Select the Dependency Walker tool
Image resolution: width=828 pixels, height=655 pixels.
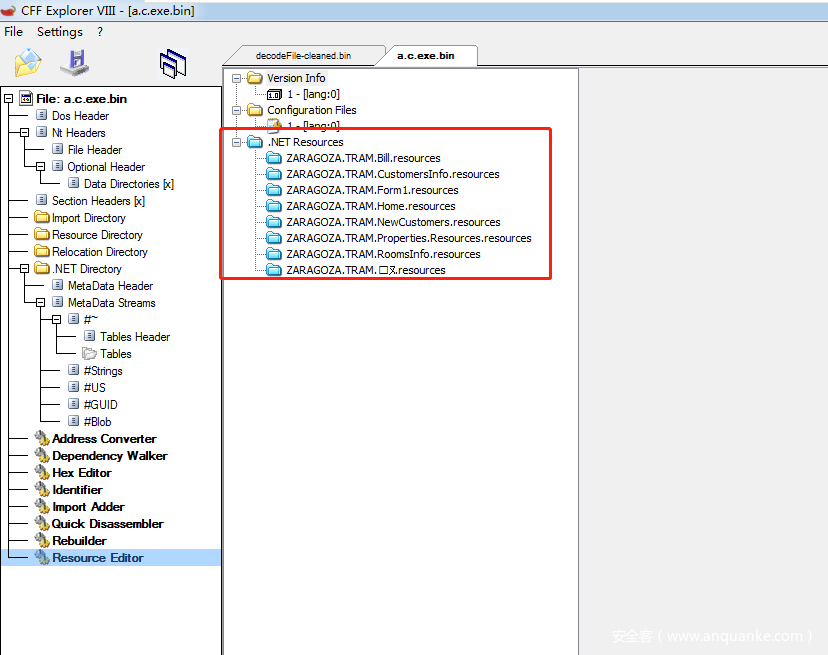click(110, 456)
